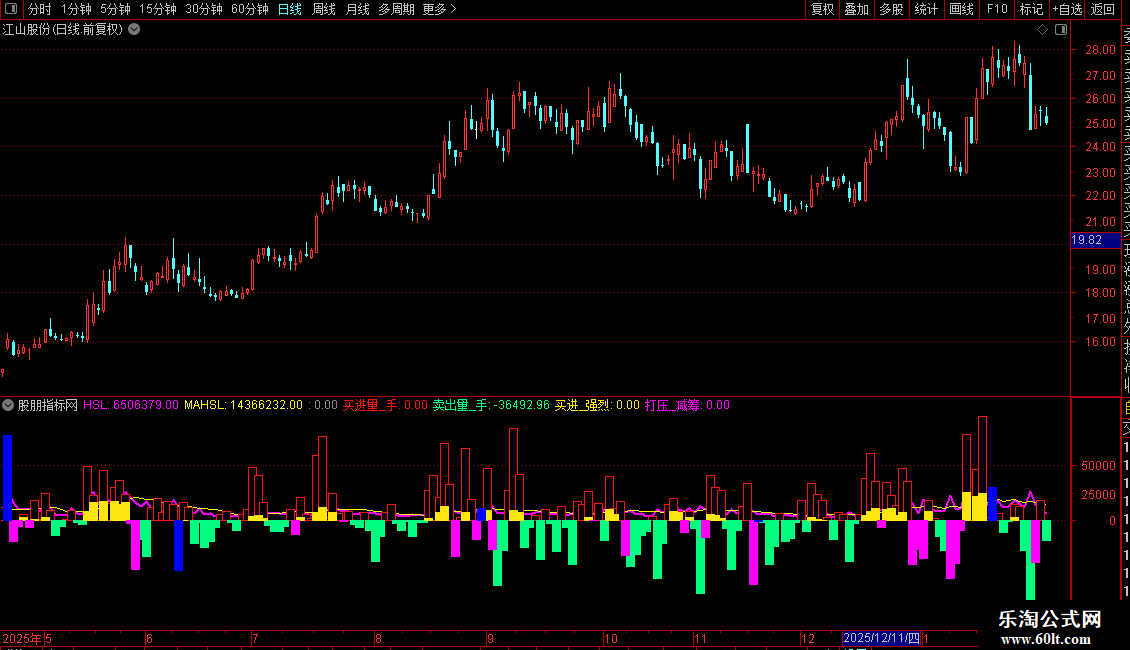The image size is (1130, 650).
Task: Click the HSL: 6506379.00 value
Action: (130, 405)
